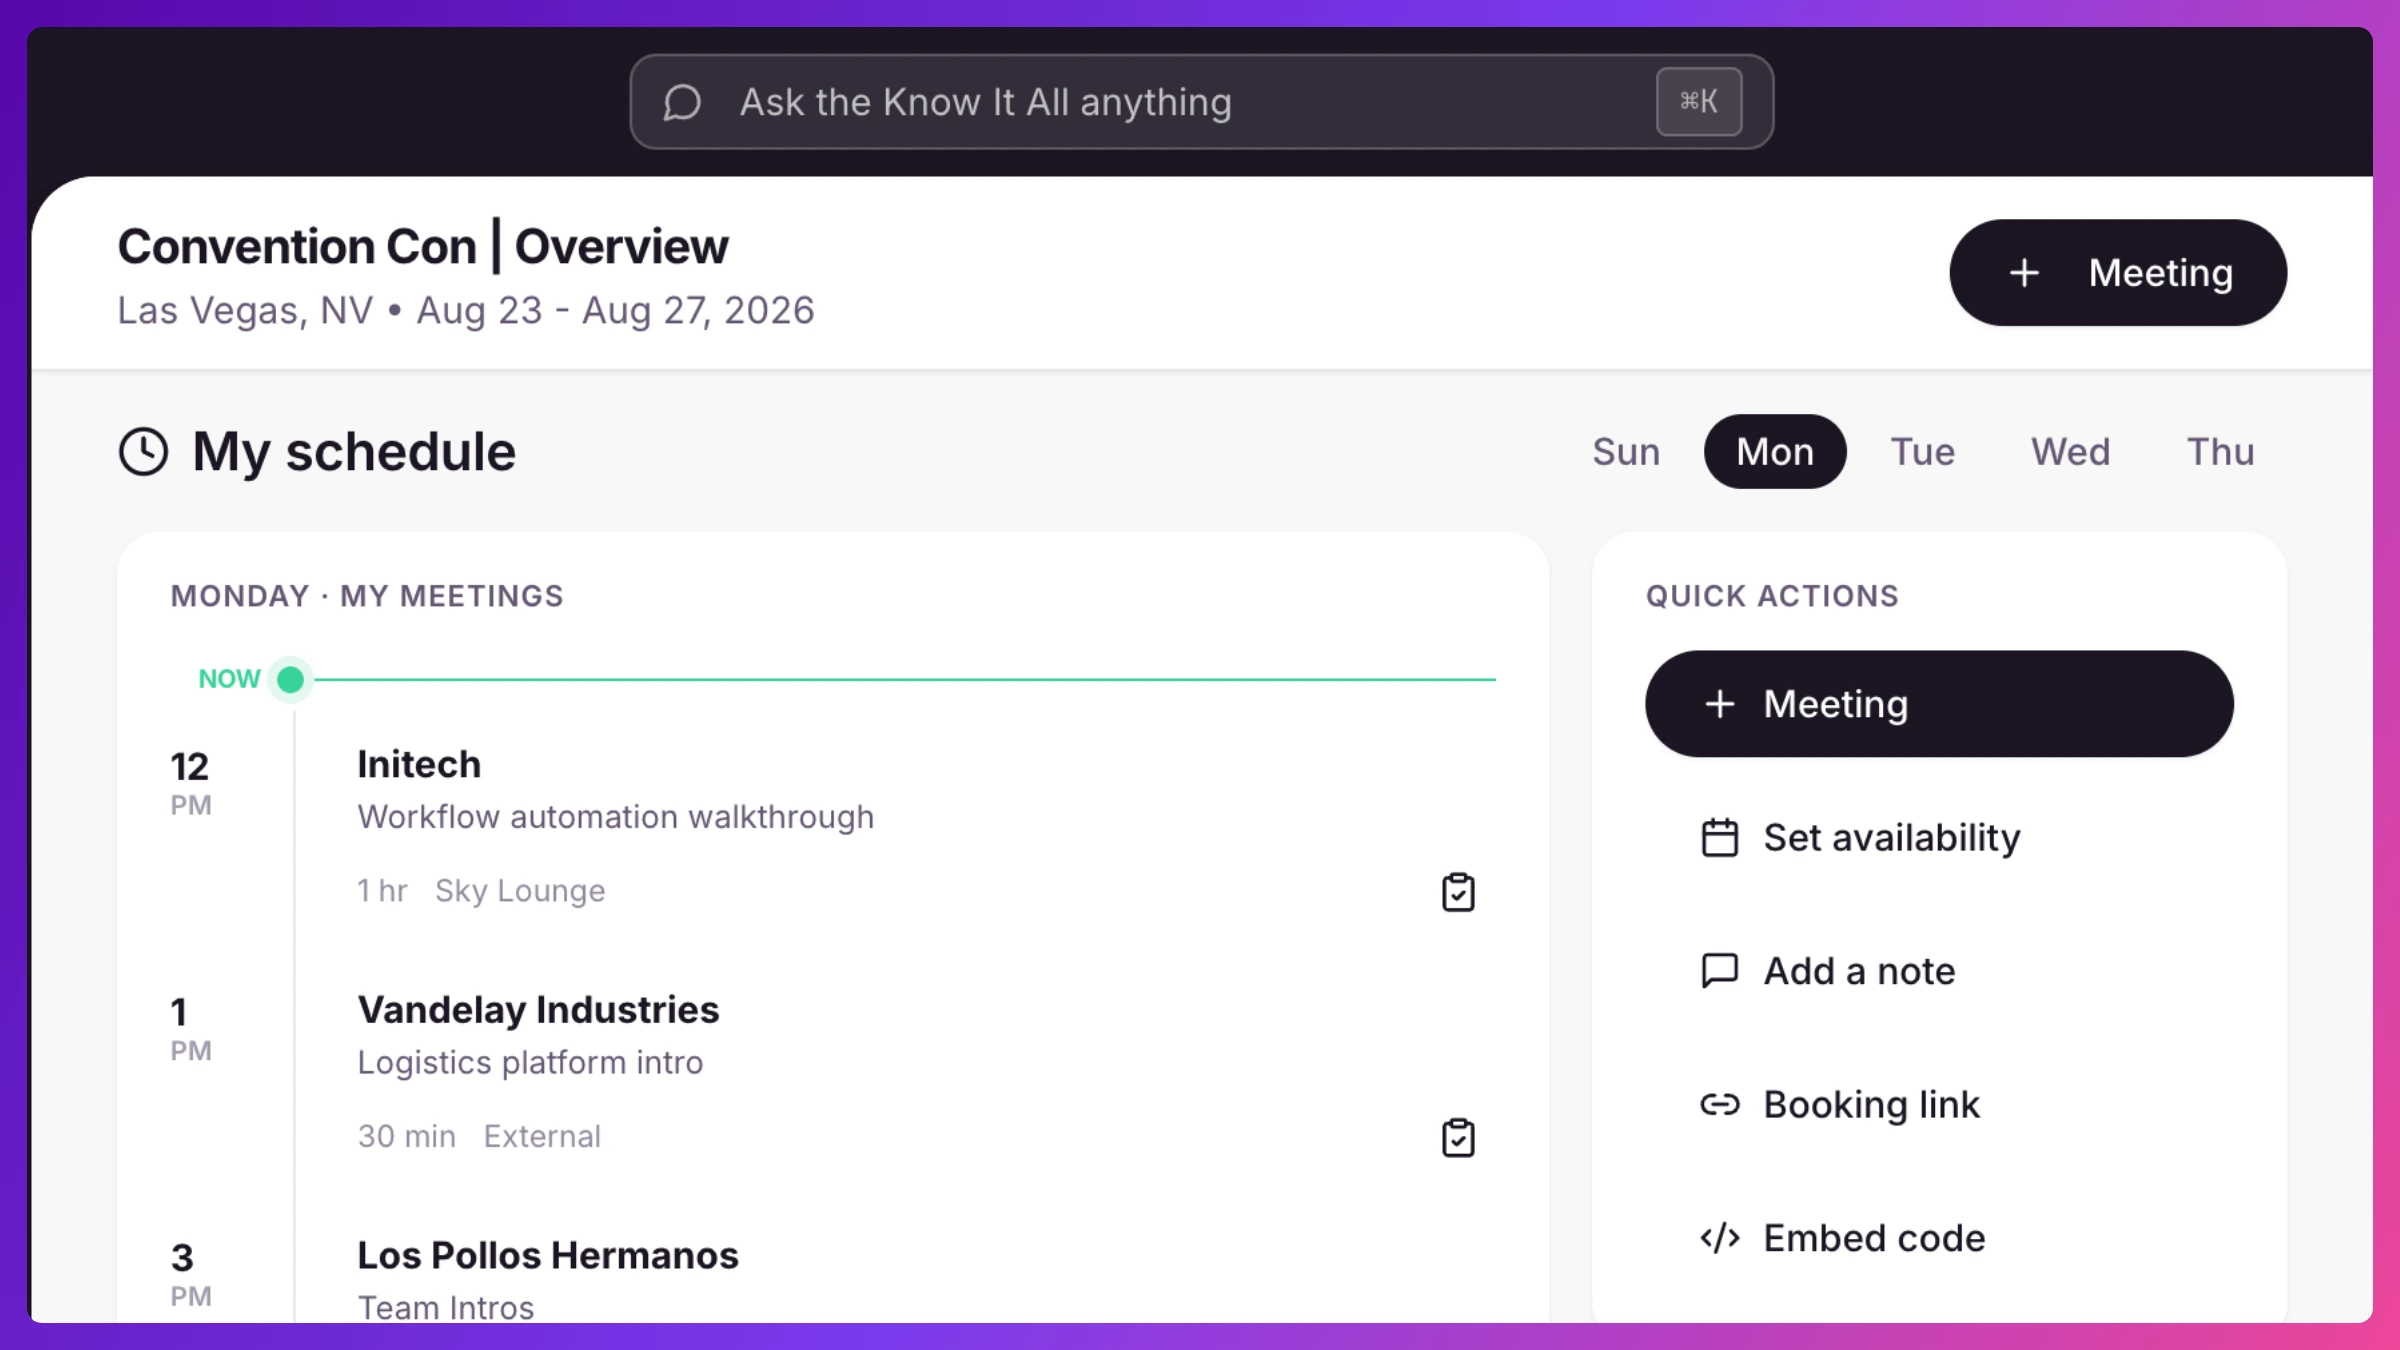Click the code brackets icon
The image size is (2400, 1350).
click(1720, 1238)
